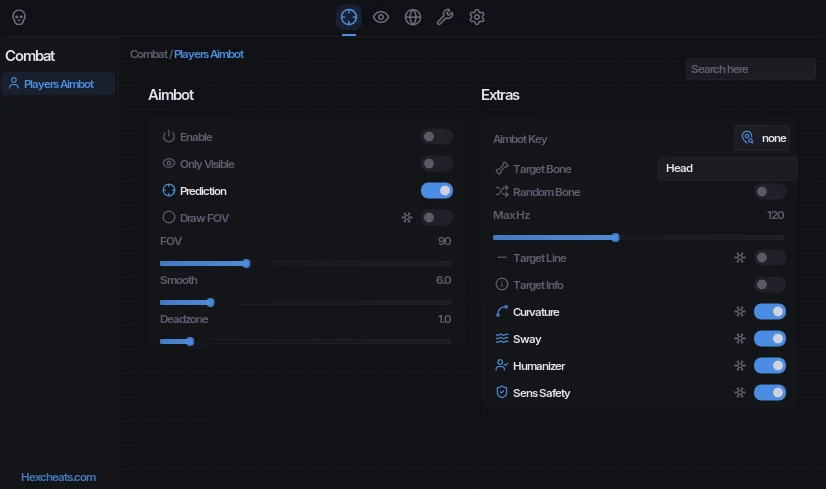This screenshot has height=489, width=826.
Task: Disable the Humanizer switch
Action: (x=770, y=365)
